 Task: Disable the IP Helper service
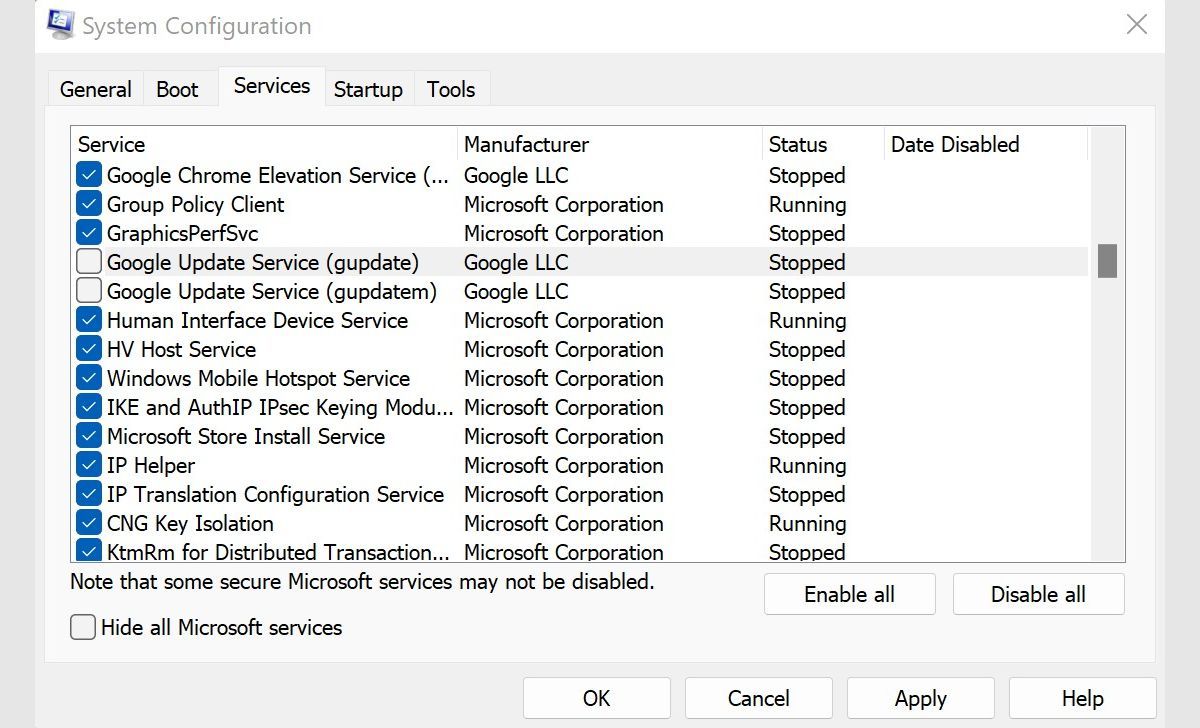(88, 465)
